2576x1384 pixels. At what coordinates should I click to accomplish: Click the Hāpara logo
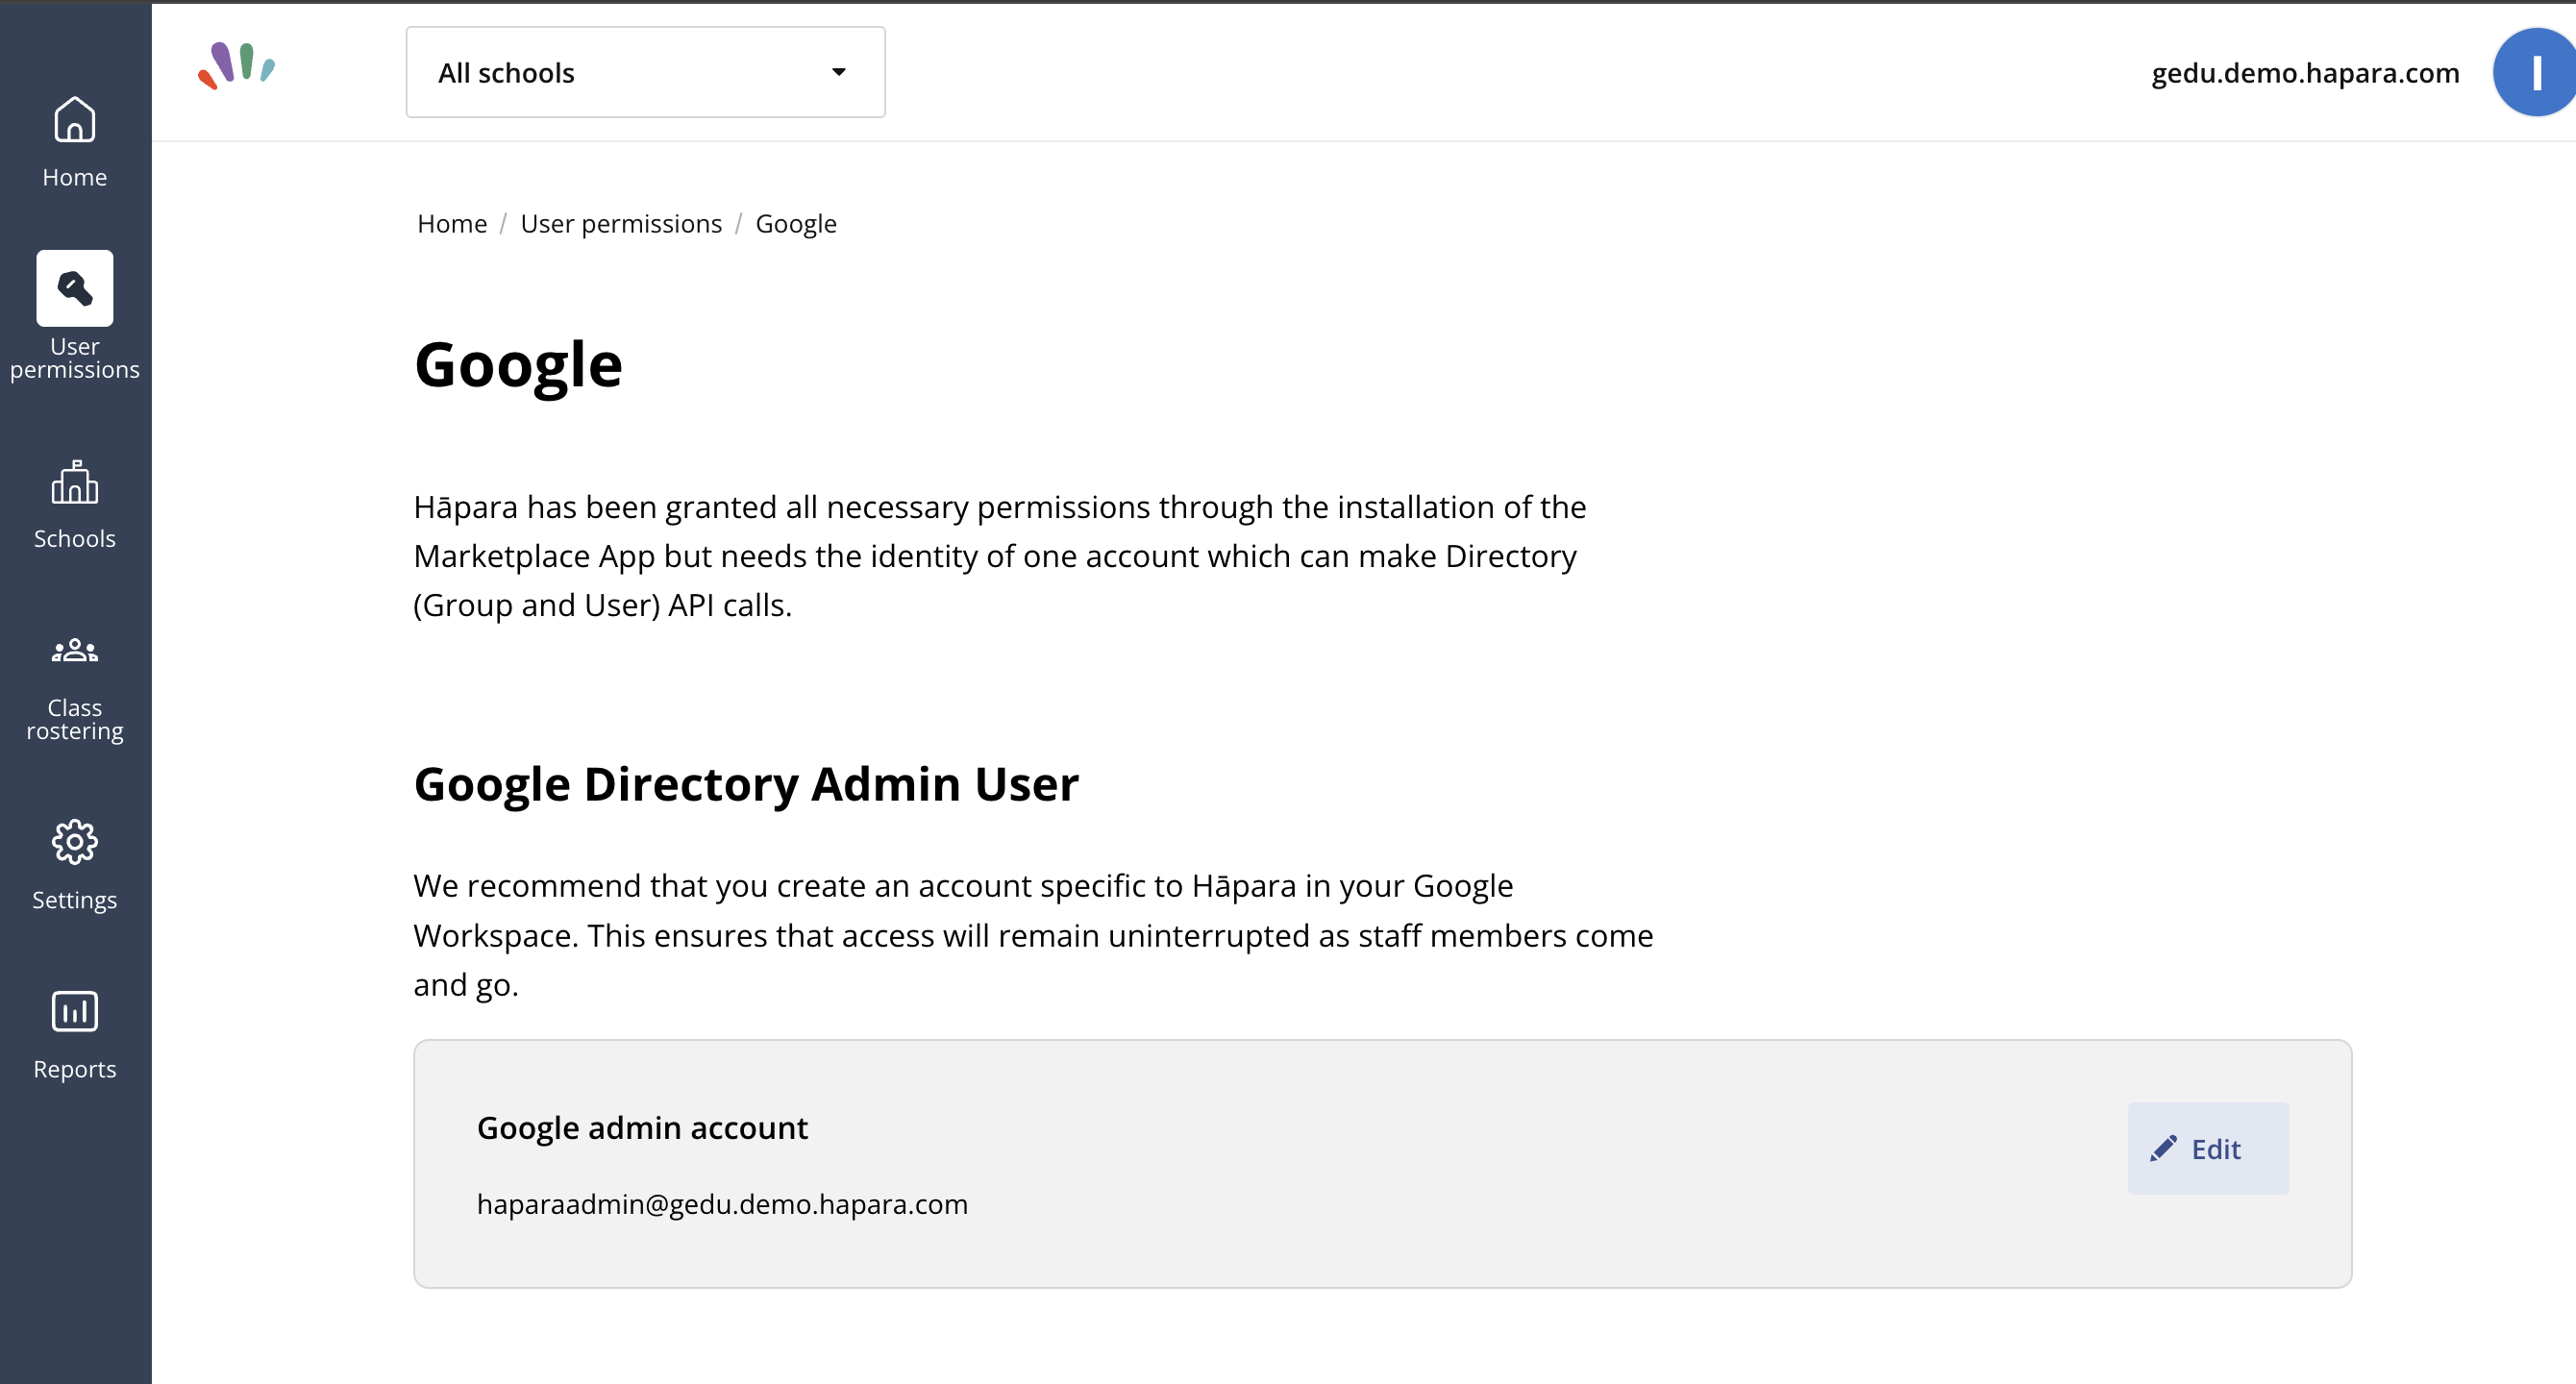[x=236, y=66]
